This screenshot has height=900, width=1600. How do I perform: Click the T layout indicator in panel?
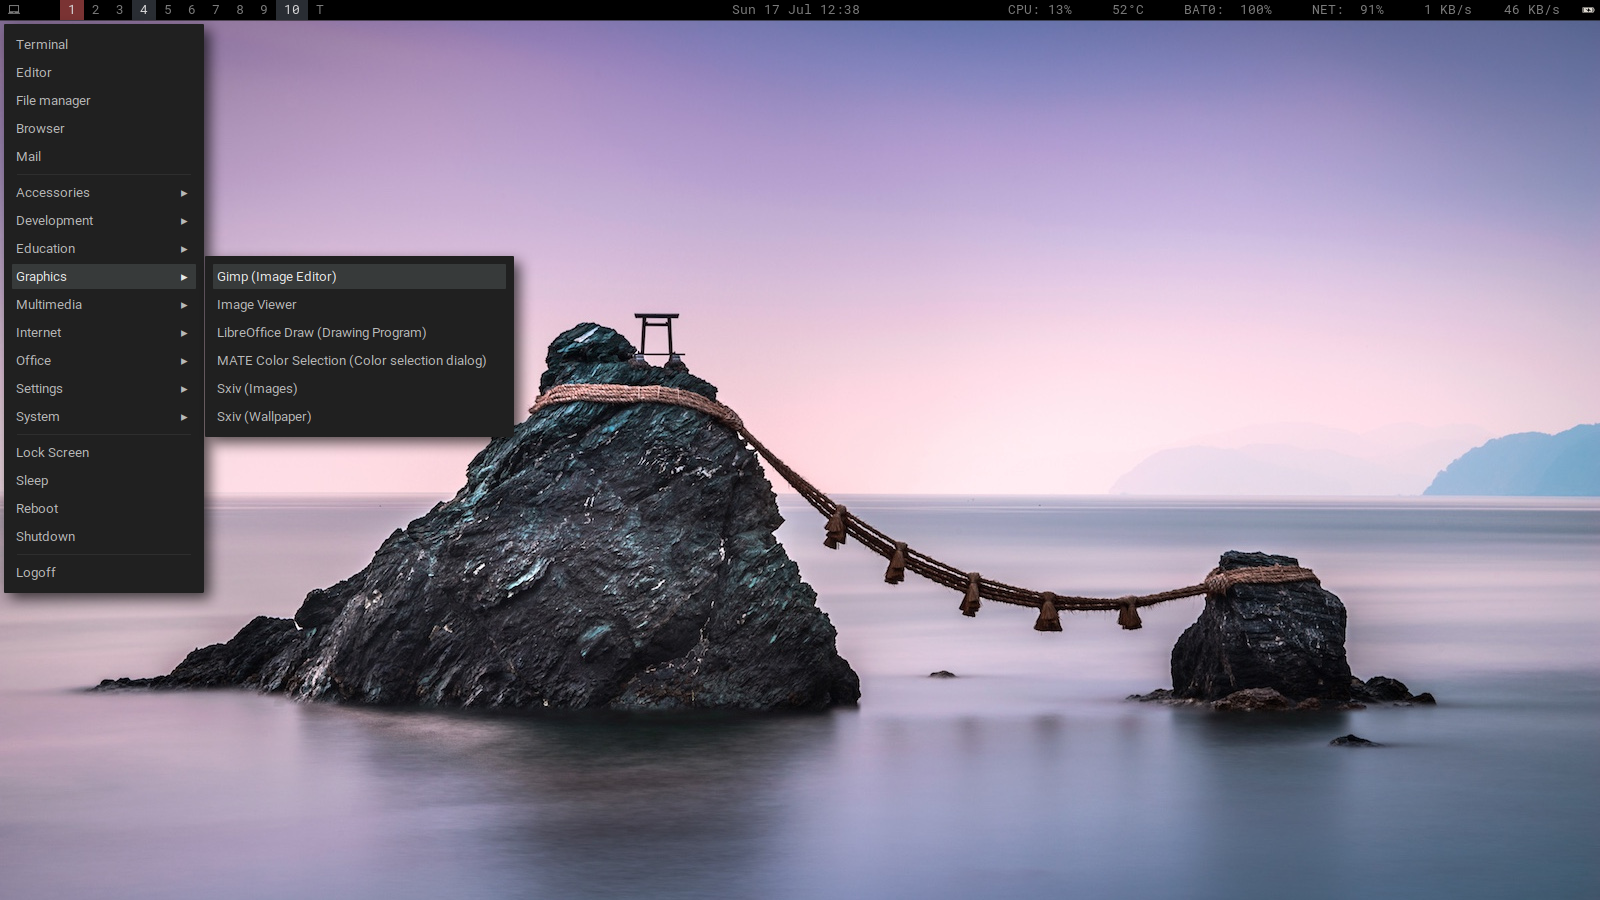pos(320,10)
